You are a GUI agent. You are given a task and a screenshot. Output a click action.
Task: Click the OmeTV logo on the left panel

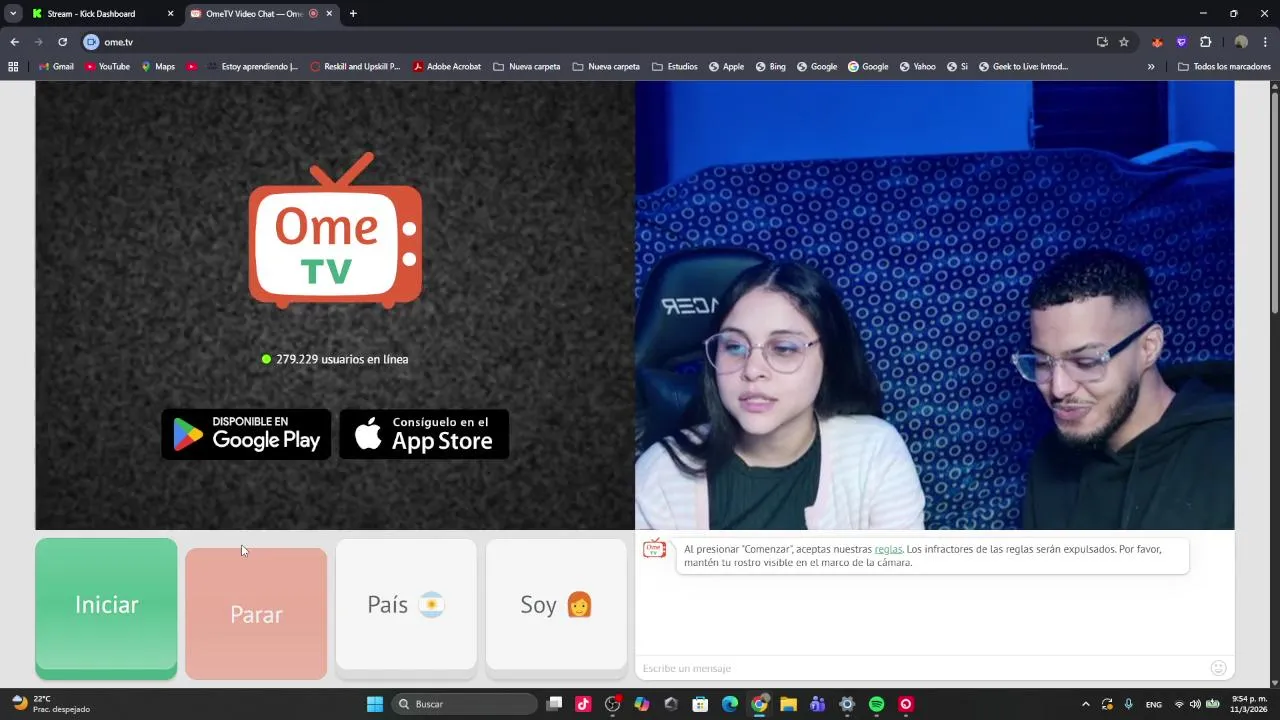335,230
